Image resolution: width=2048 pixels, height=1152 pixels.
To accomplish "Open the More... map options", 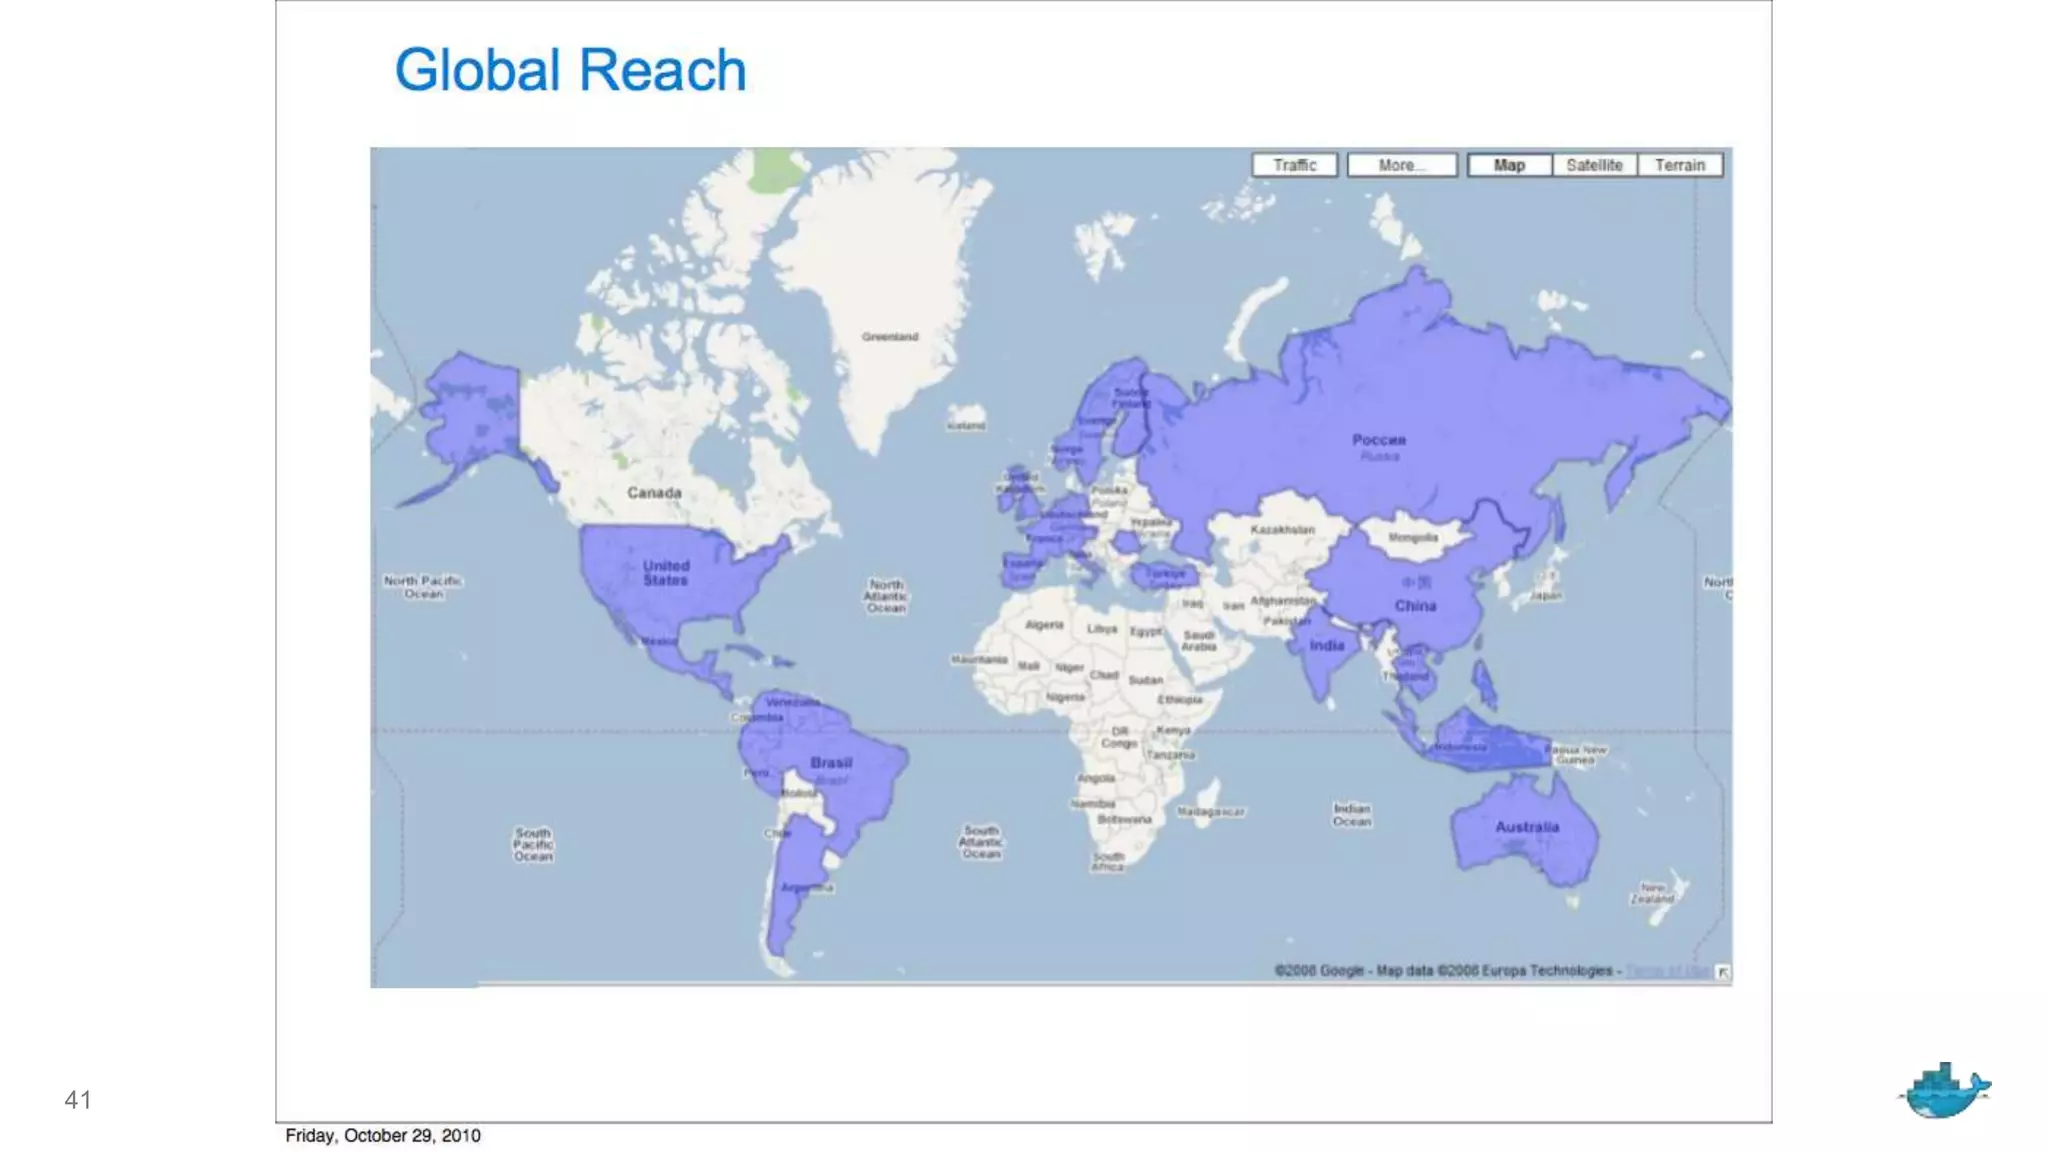I will [1402, 165].
